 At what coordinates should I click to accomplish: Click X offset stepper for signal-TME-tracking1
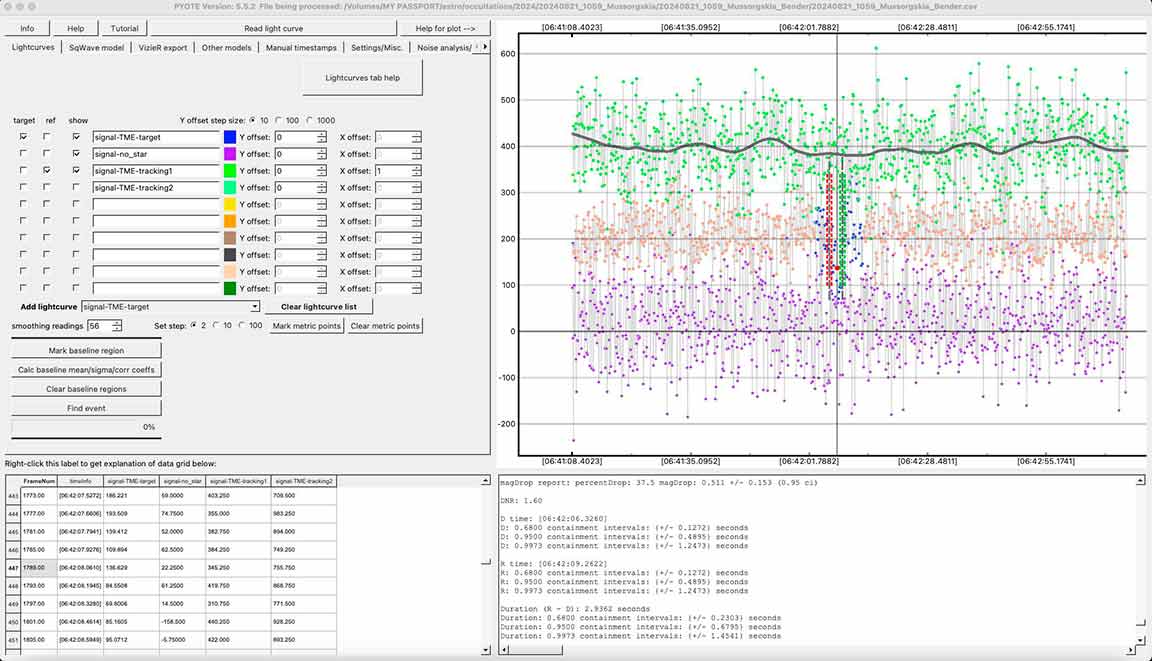(416, 171)
